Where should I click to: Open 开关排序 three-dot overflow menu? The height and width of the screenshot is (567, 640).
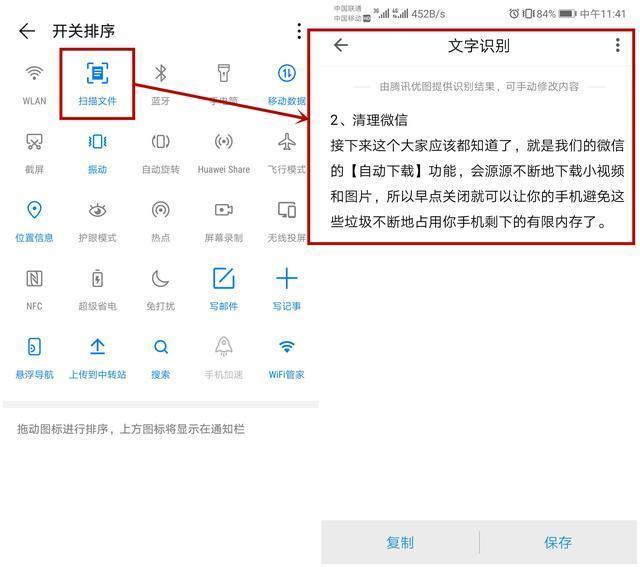click(x=299, y=31)
